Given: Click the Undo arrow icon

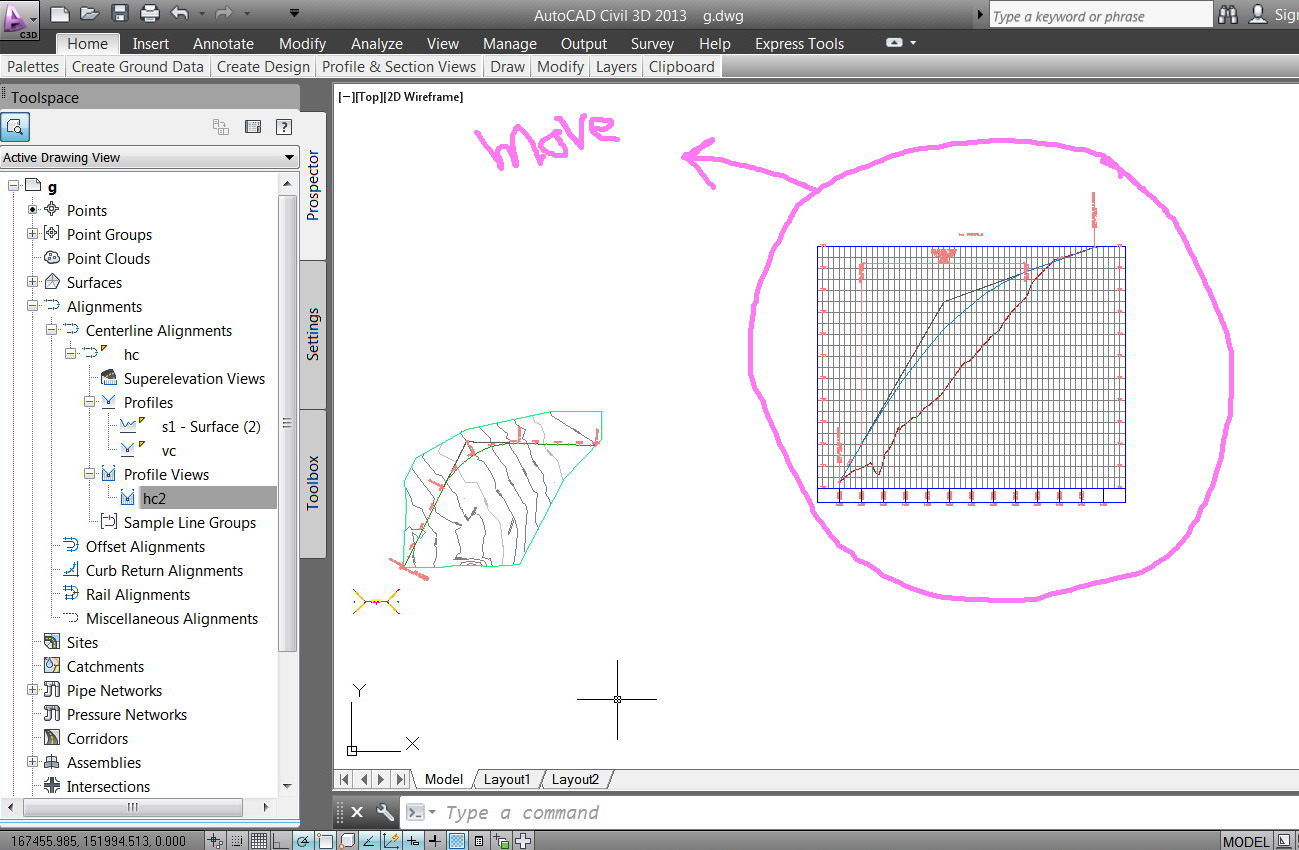Looking at the screenshot, I should 180,14.
